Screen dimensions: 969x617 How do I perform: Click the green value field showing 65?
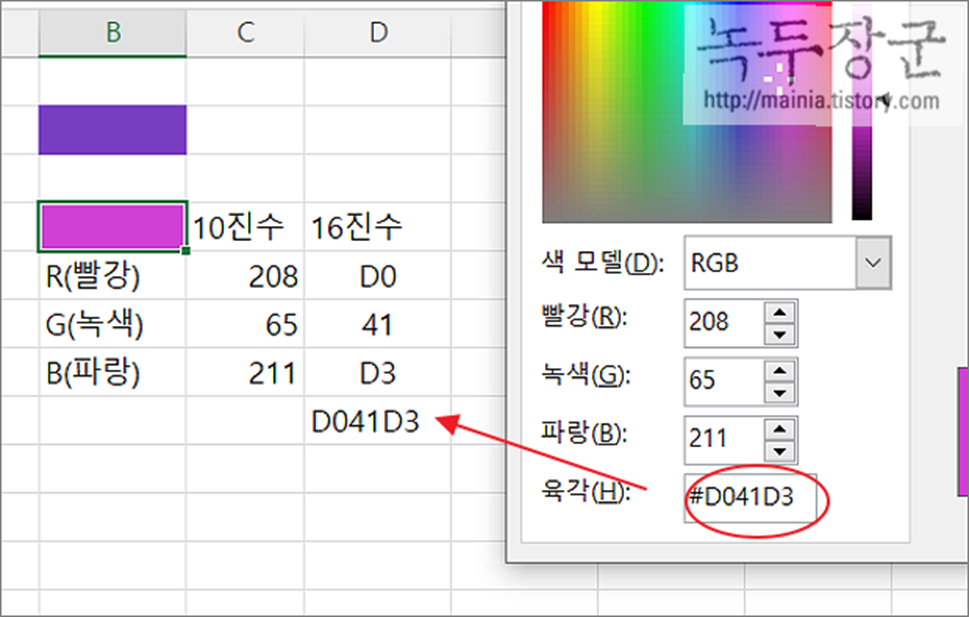pyautogui.click(x=724, y=381)
